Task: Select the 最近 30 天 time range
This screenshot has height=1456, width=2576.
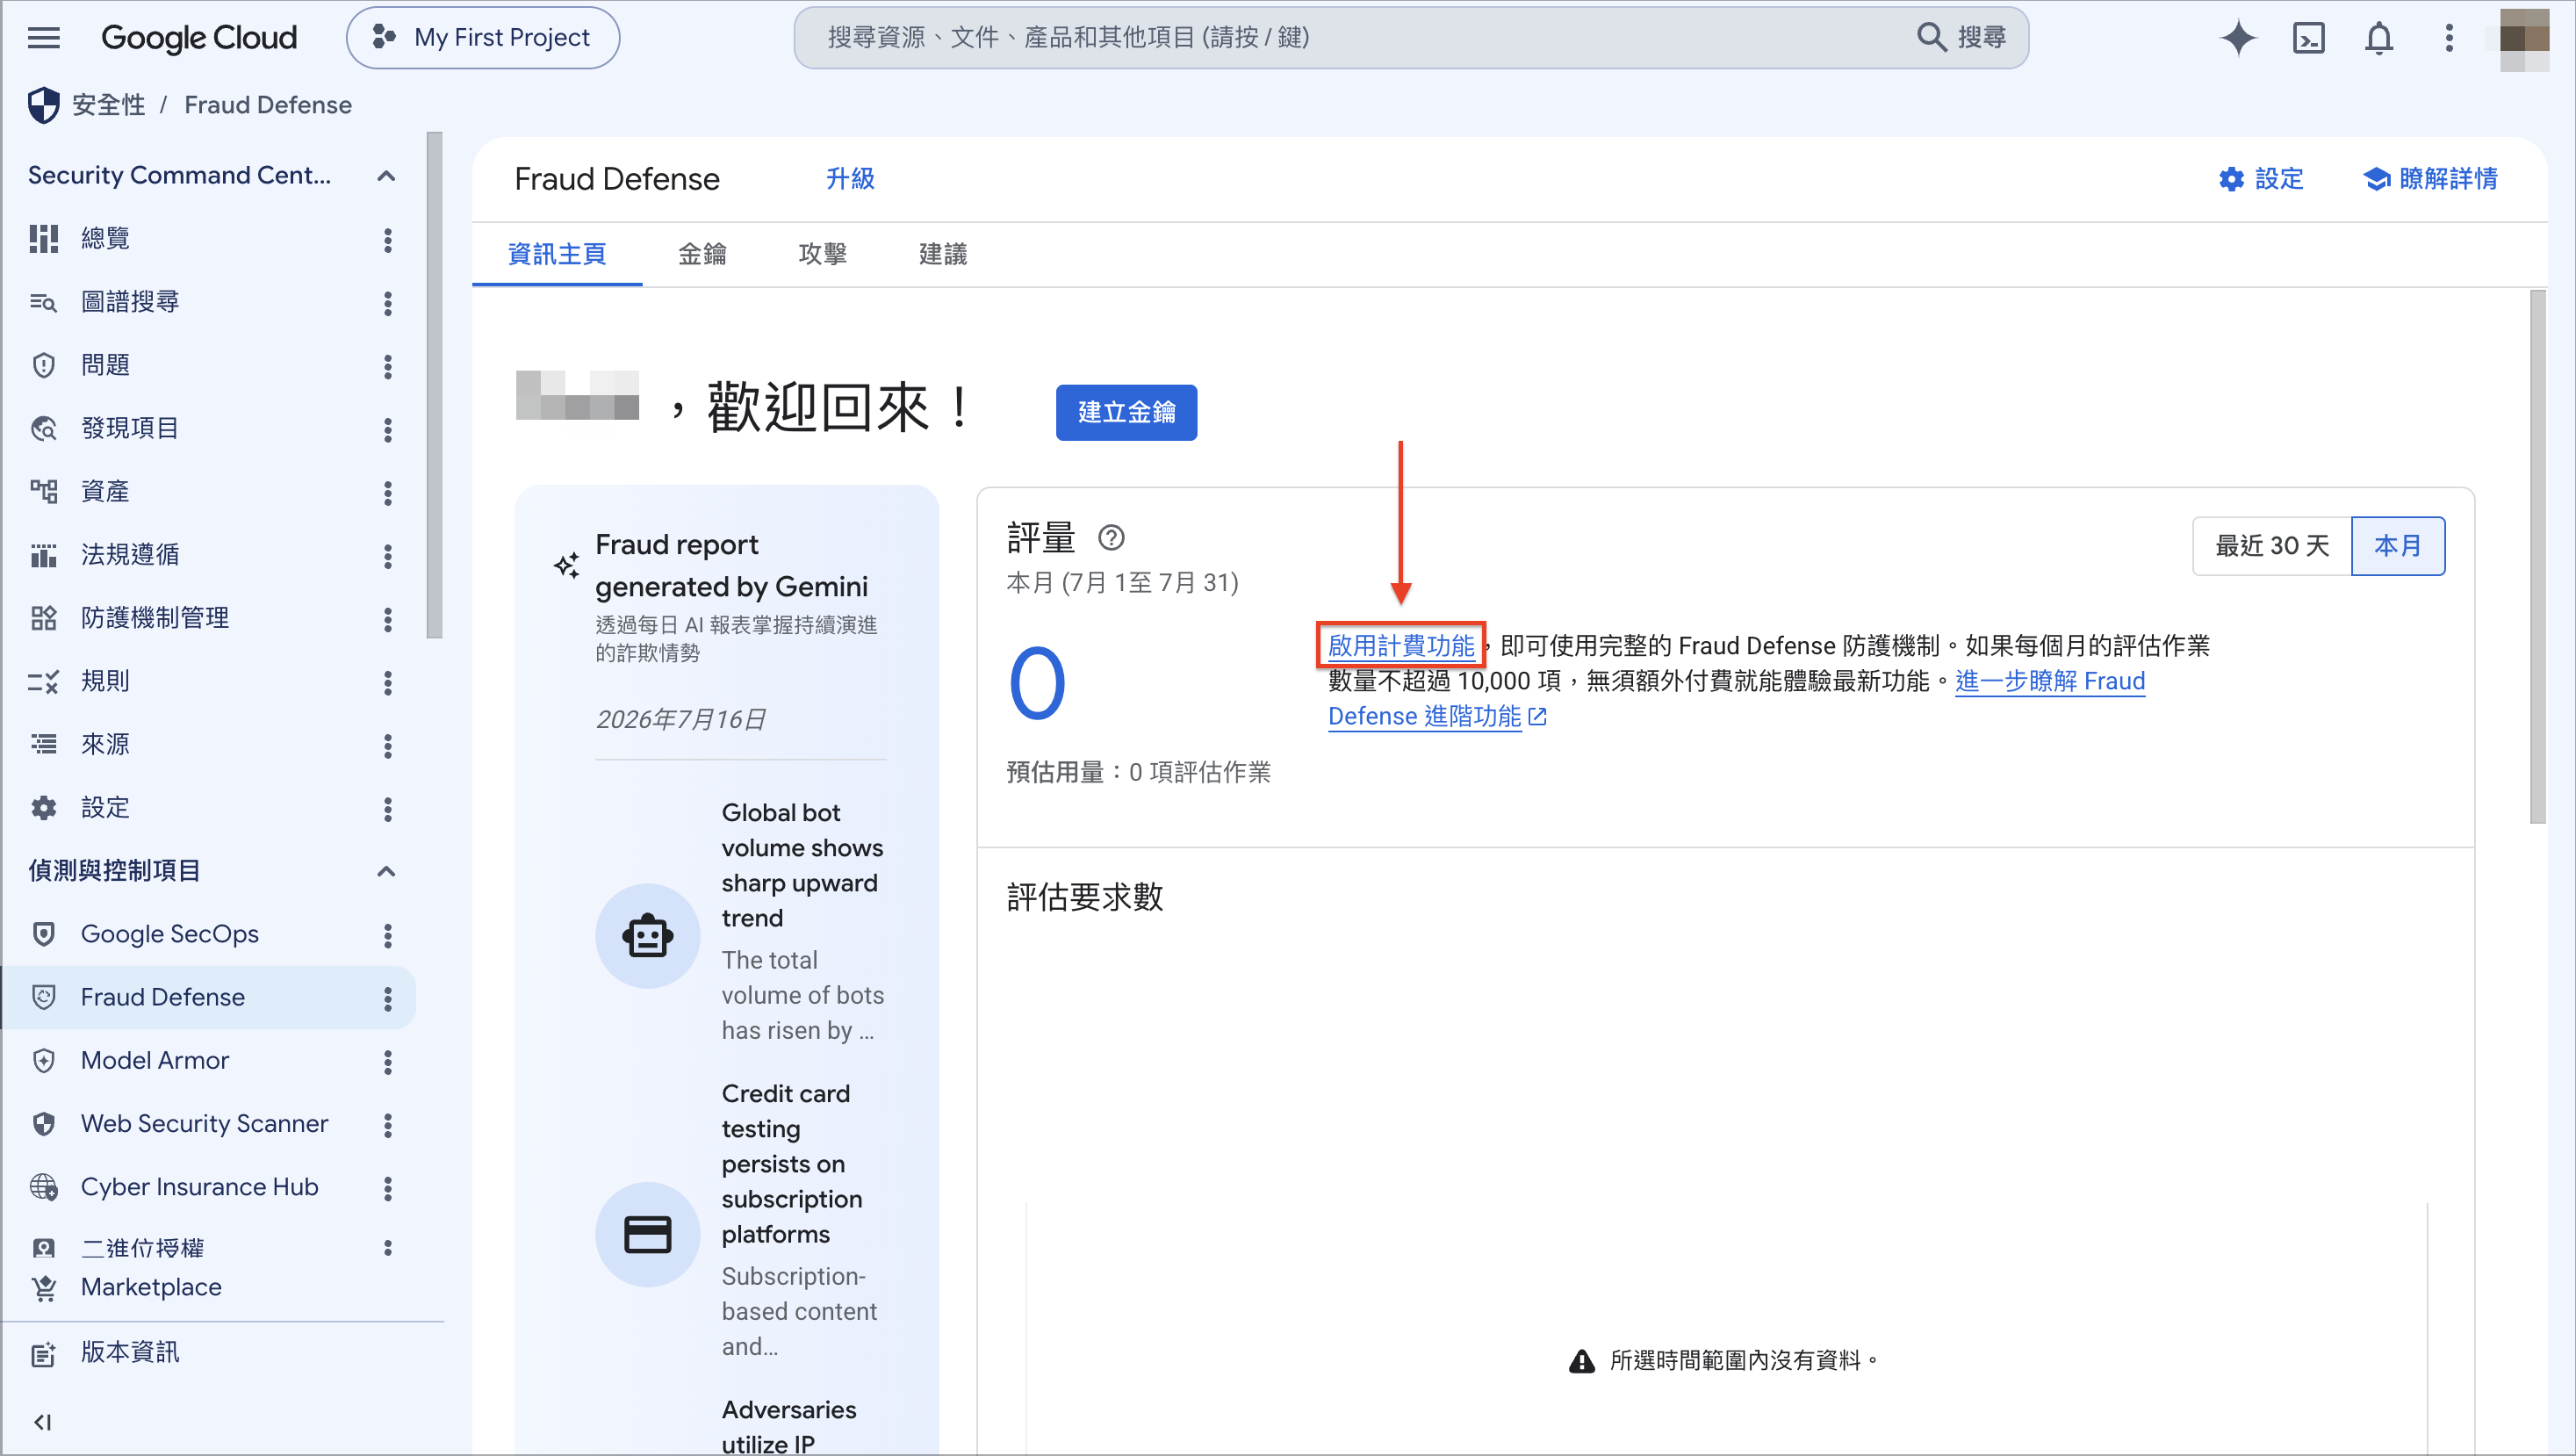Action: (2271, 546)
